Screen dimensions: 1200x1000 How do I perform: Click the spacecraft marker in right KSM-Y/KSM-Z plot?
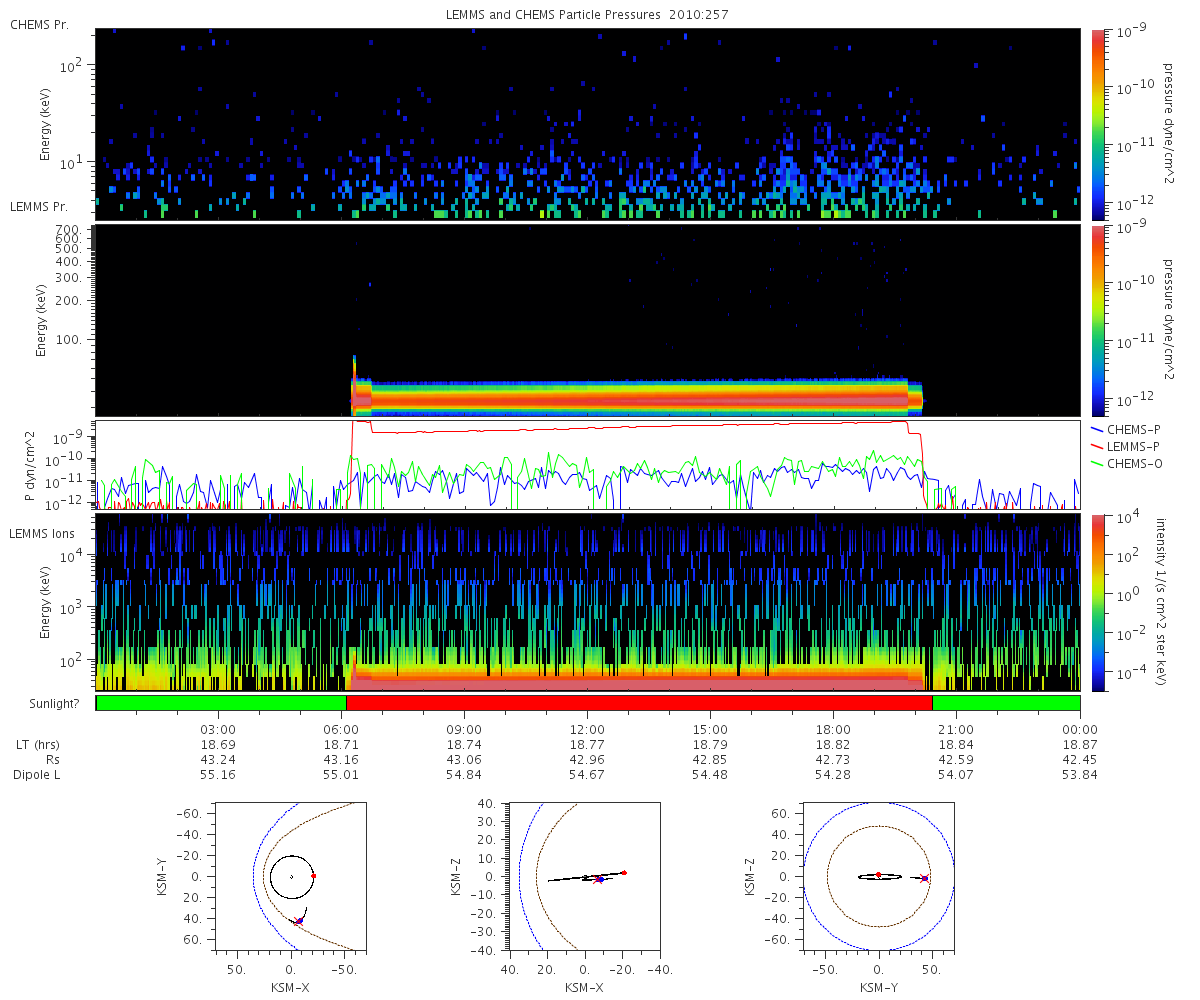click(x=924, y=879)
